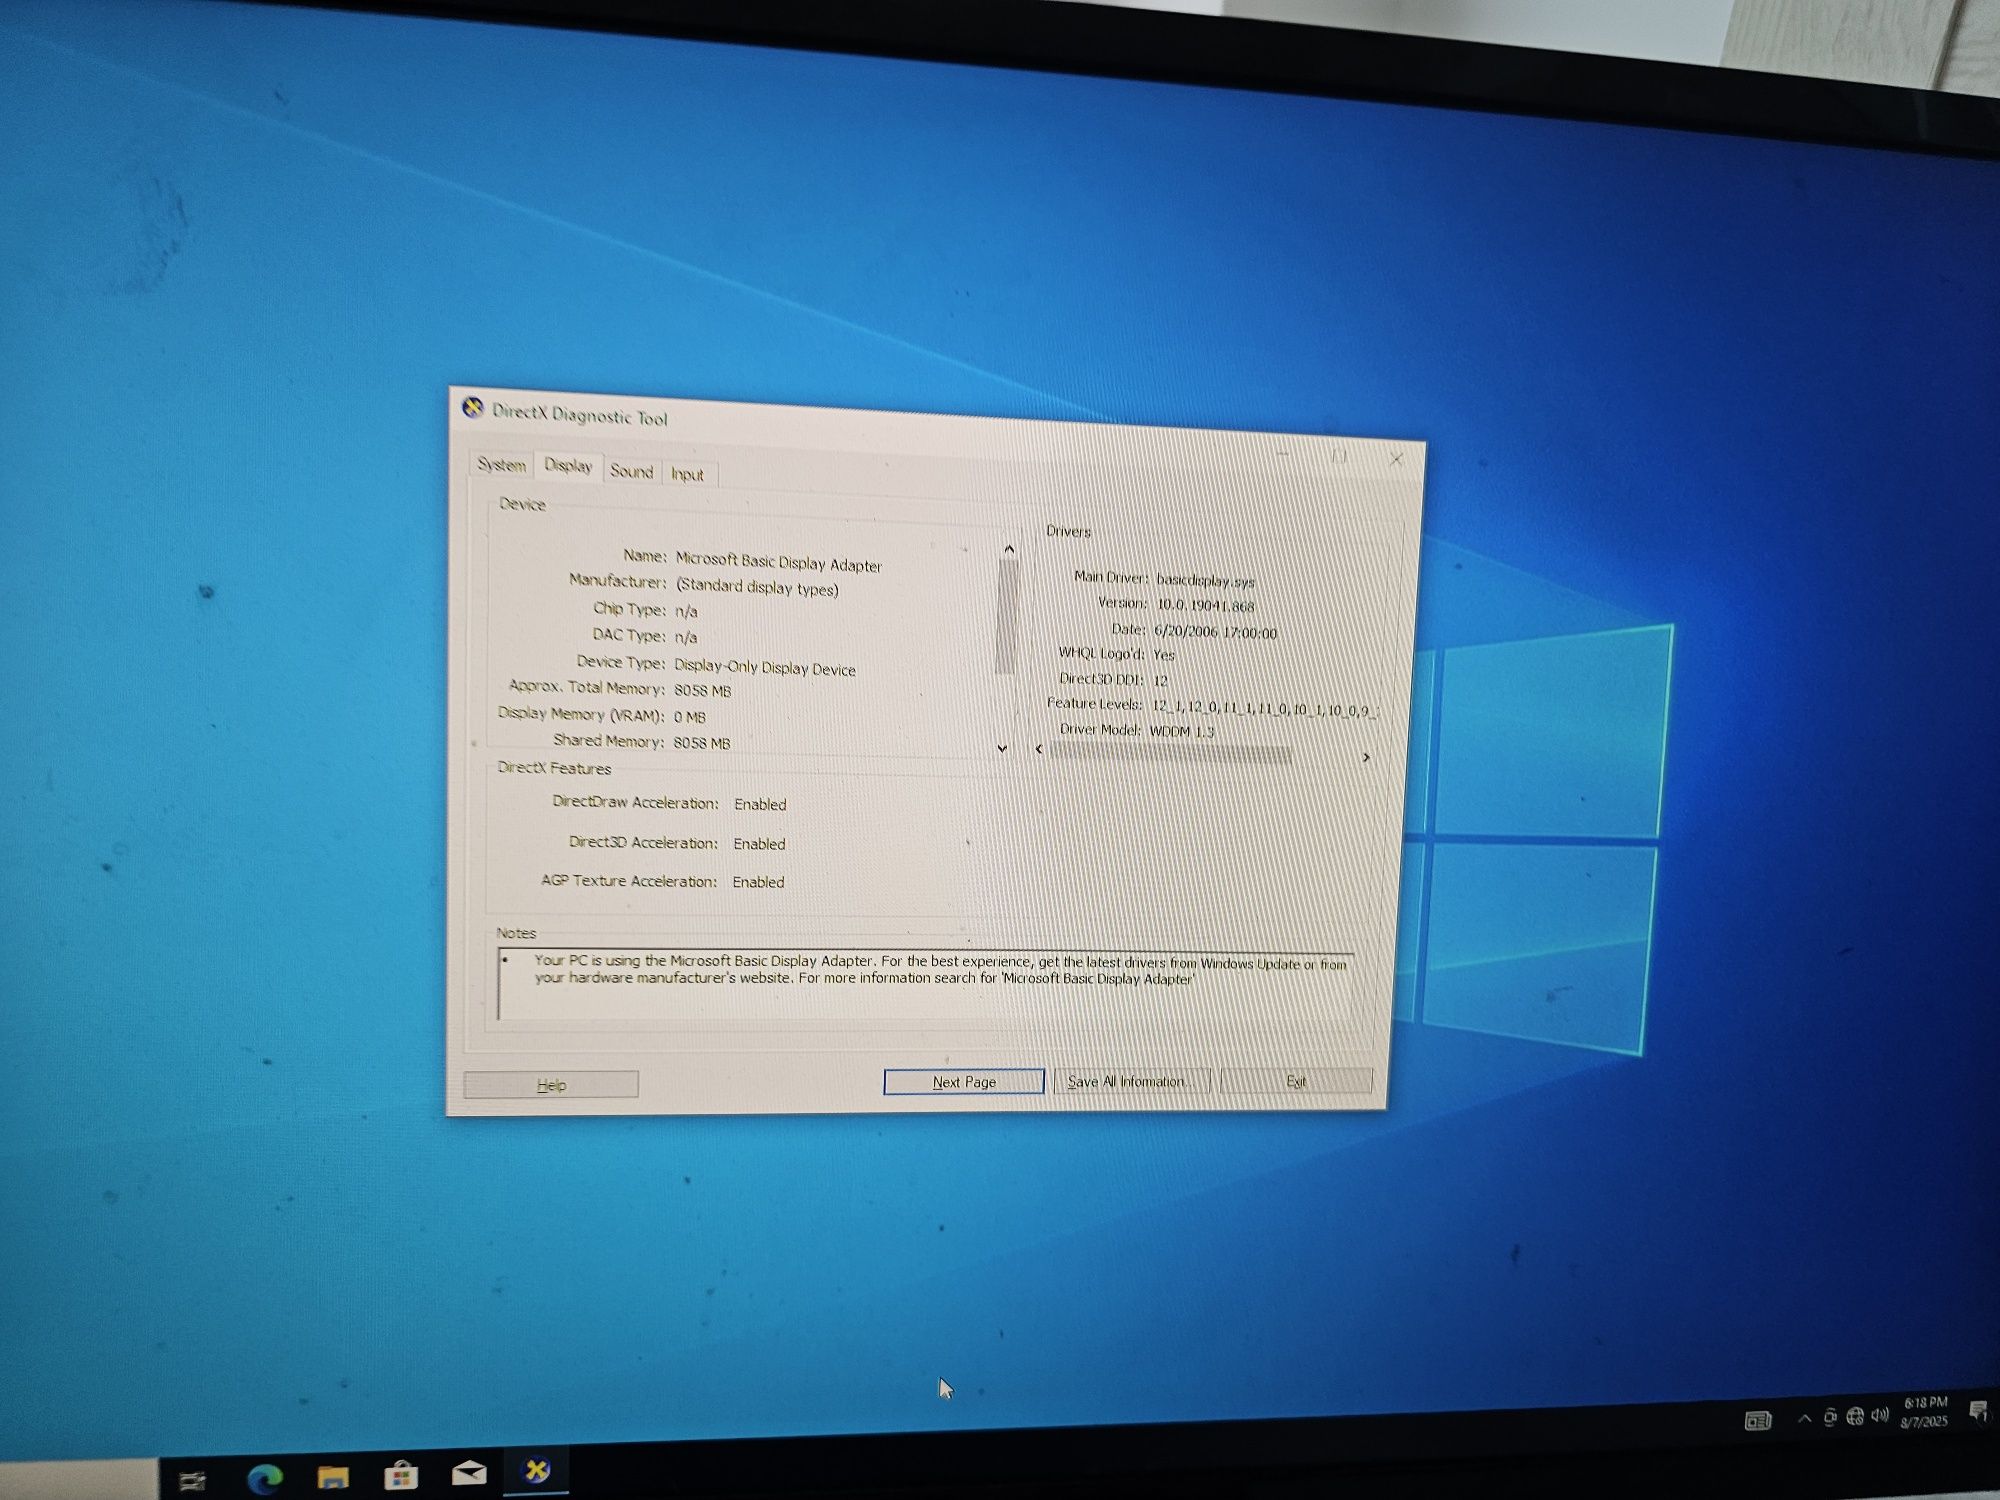This screenshot has width=2000, height=1500.
Task: Click the Drivers horizontal scrollbar thumb
Action: (1170, 753)
